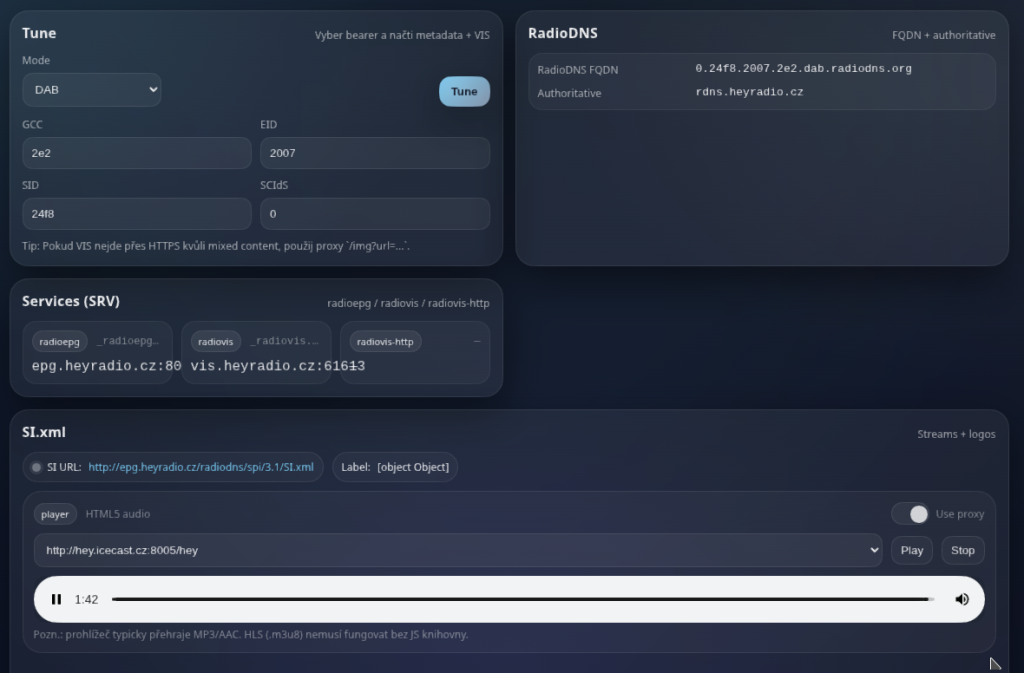Focus the GCC input field
This screenshot has width=1024, height=673.
point(136,153)
